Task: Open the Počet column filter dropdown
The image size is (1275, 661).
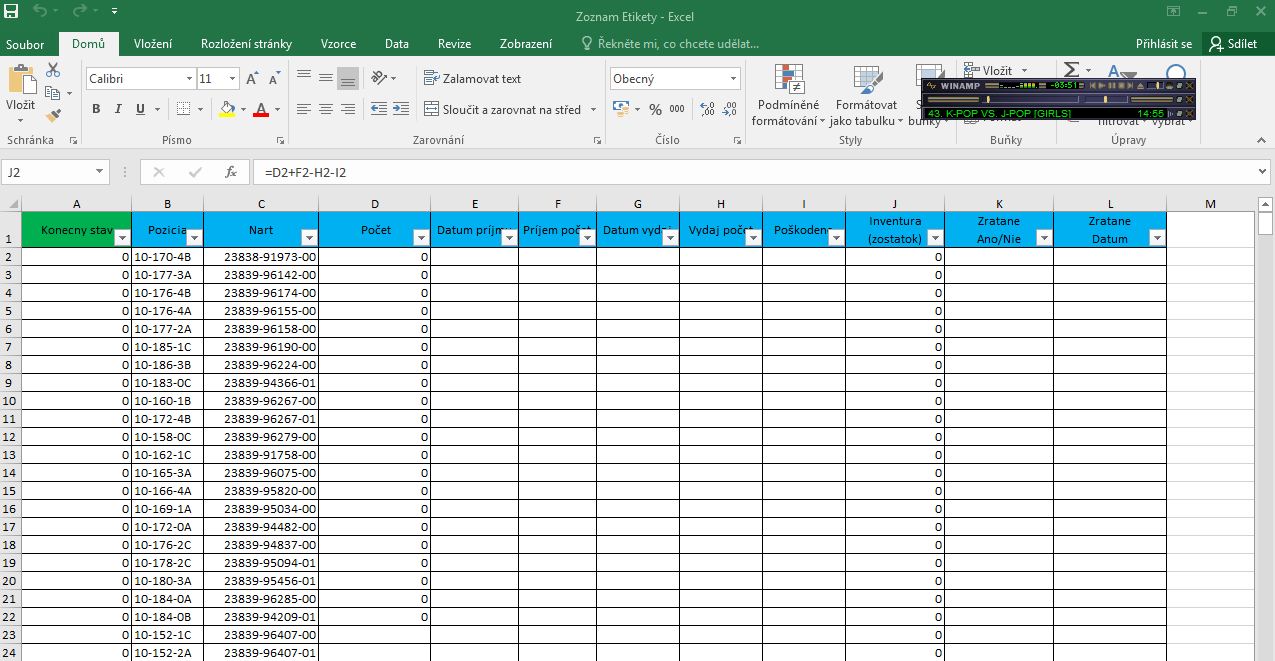Action: (x=421, y=238)
